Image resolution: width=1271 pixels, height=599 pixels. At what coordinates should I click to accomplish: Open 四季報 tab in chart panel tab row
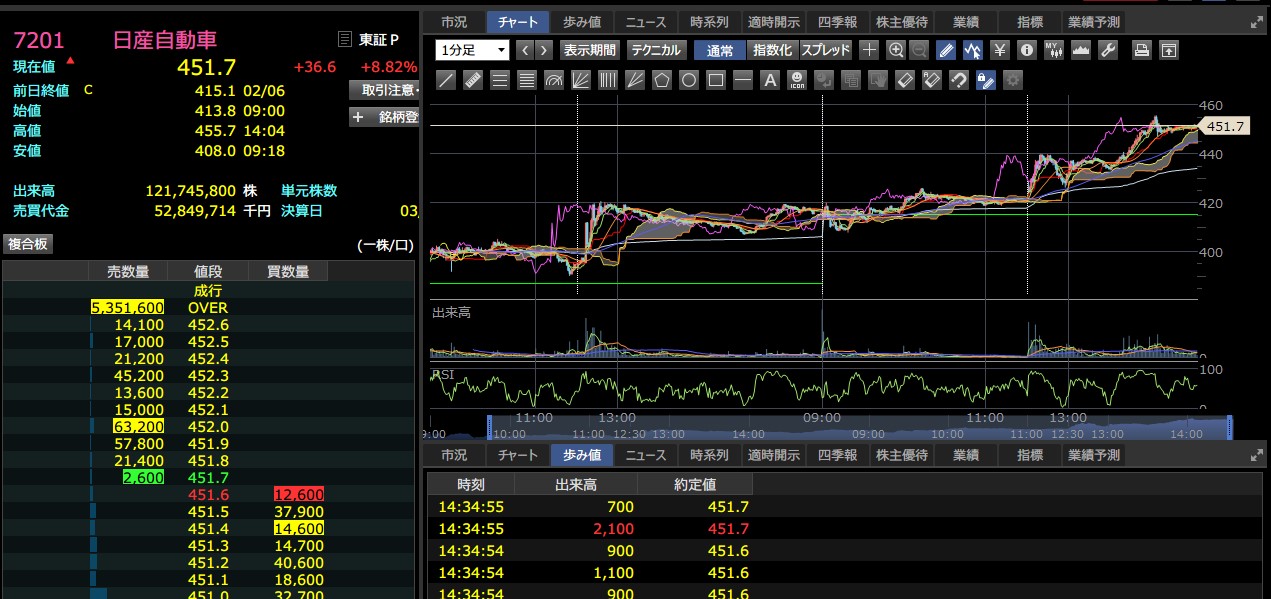pos(837,22)
